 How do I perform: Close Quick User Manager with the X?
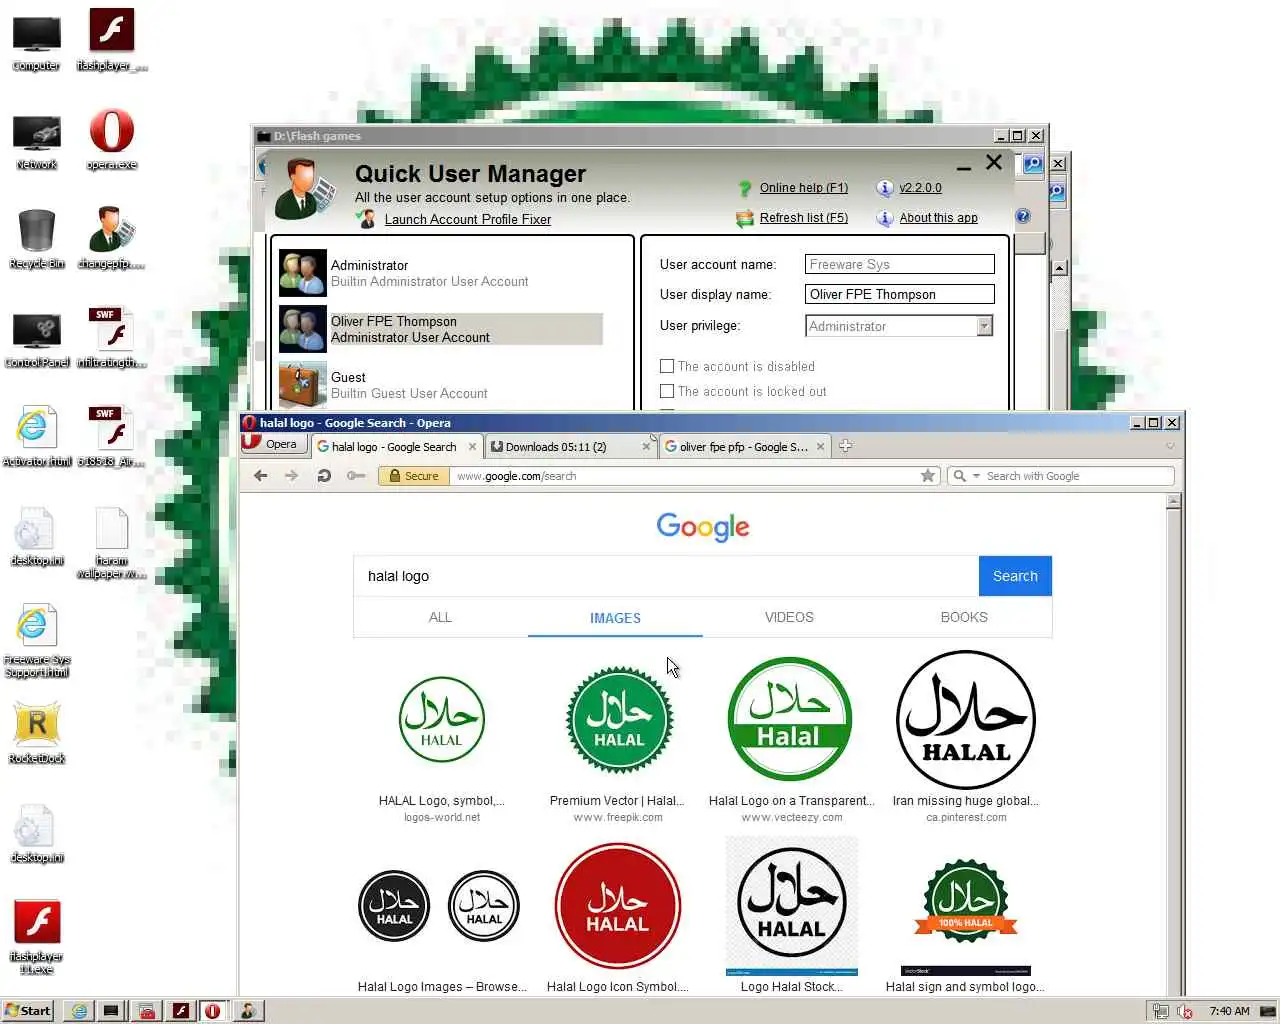993,162
